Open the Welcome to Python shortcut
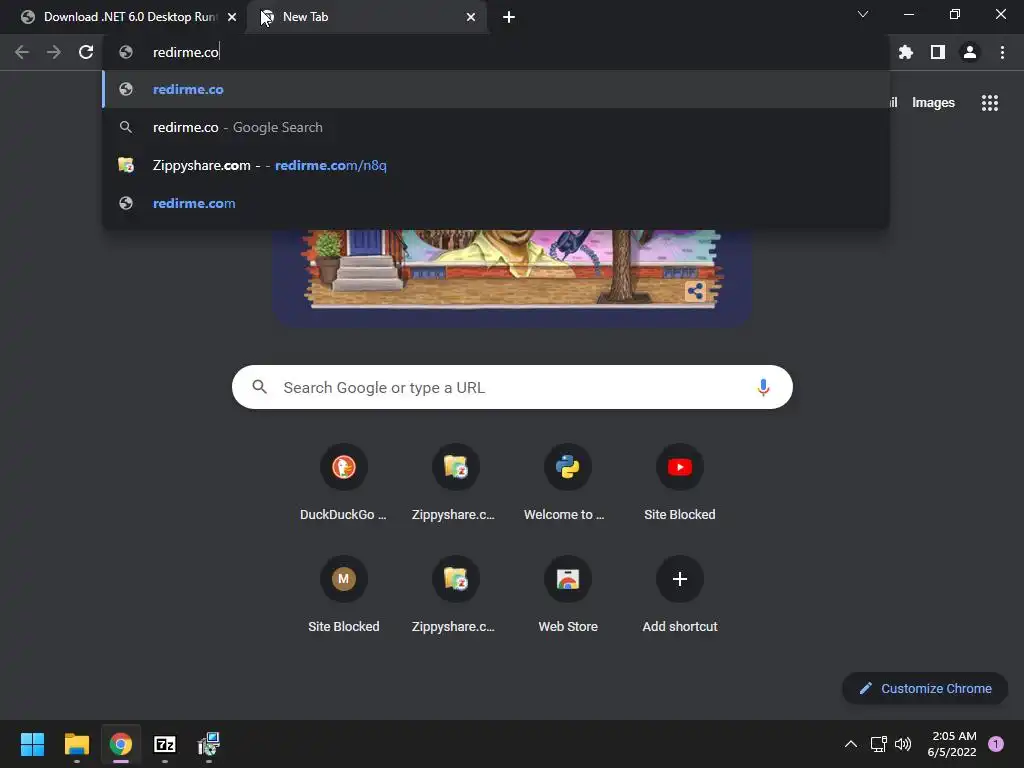This screenshot has height=768, width=1024. tap(568, 482)
